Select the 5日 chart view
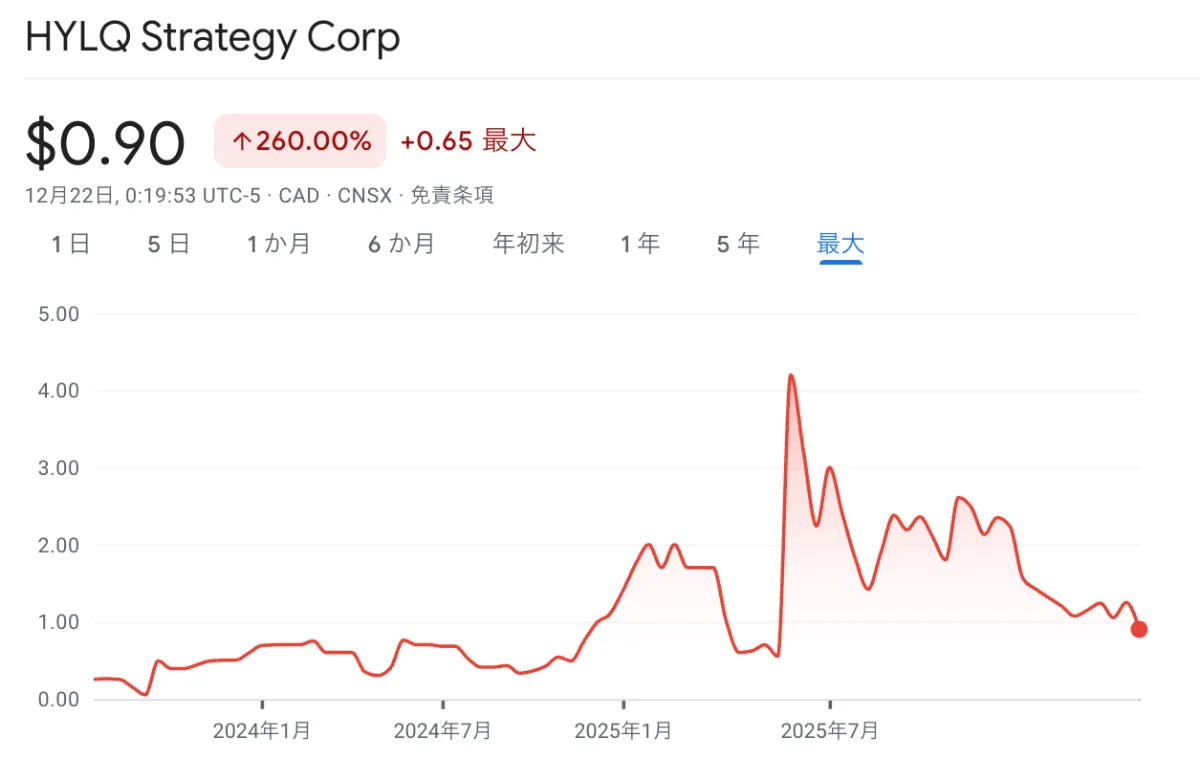Viewport: 1200px width, 758px height. tap(168, 243)
